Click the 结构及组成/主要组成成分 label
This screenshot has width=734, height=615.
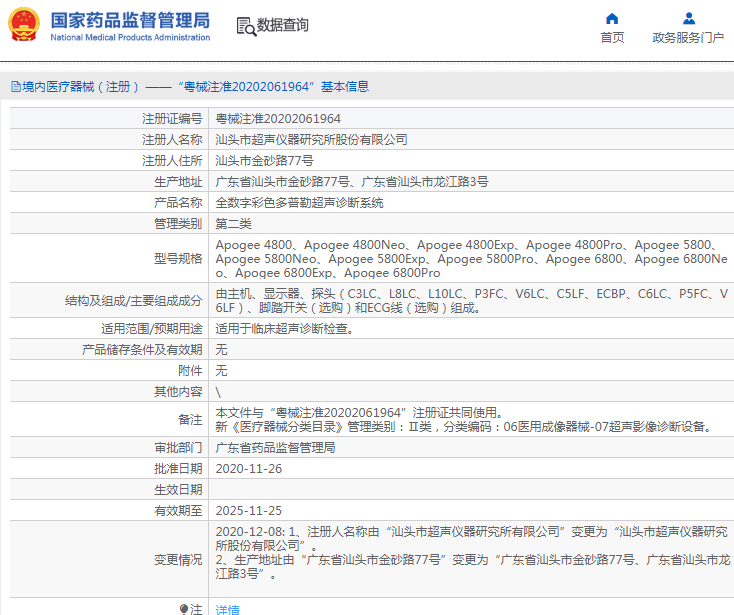coord(133,300)
